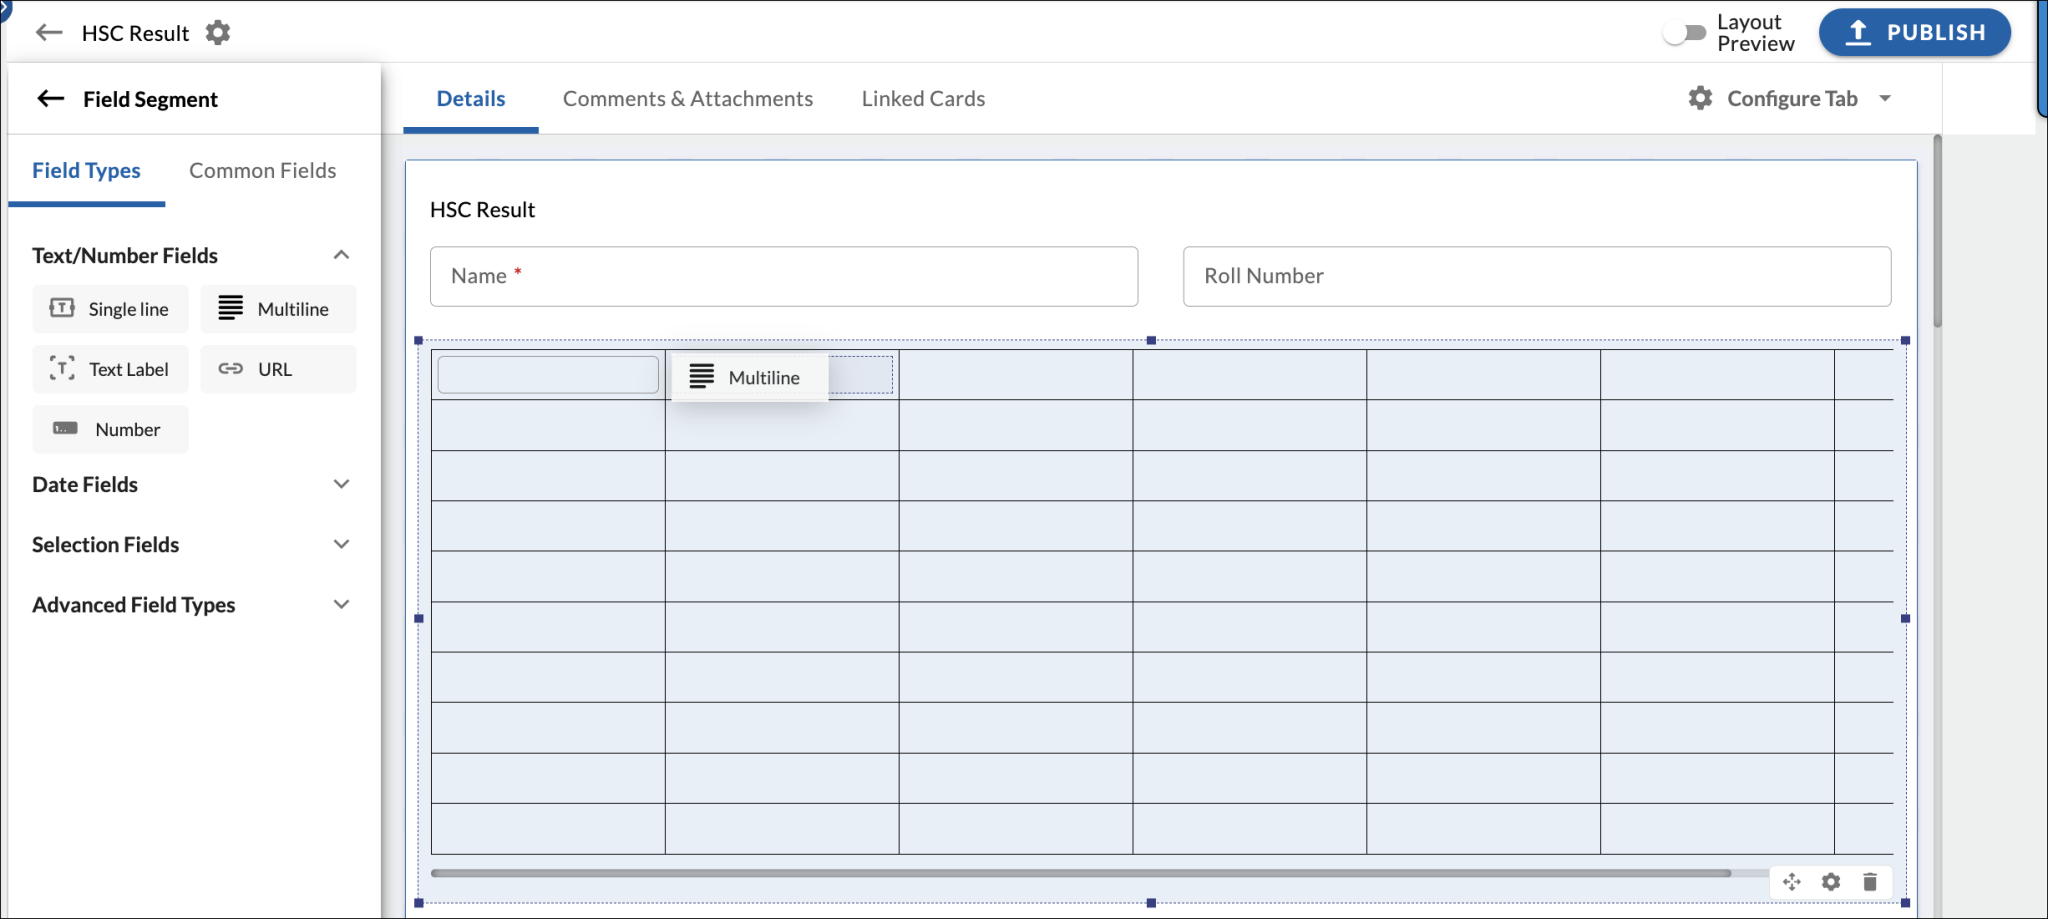This screenshot has width=2048, height=919.
Task: Click the Name input field
Action: point(784,276)
